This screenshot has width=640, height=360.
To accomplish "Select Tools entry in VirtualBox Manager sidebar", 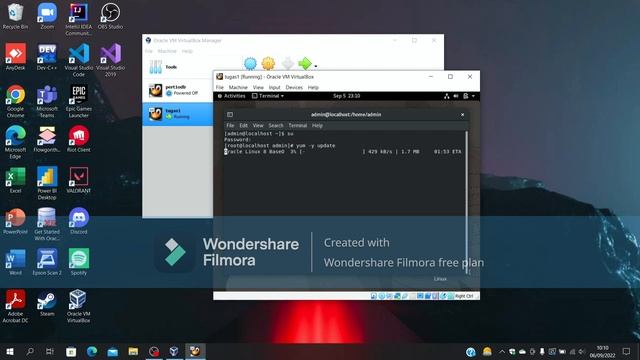I will (x=178, y=67).
